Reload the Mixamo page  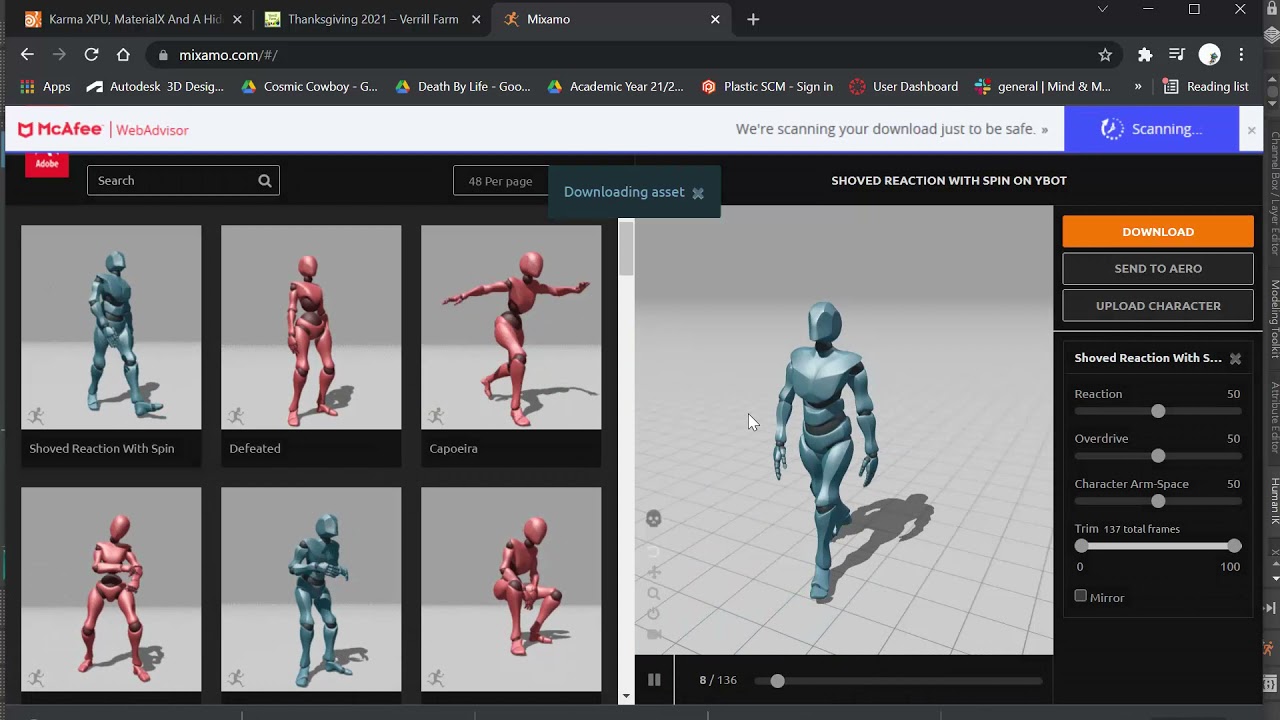[91, 55]
